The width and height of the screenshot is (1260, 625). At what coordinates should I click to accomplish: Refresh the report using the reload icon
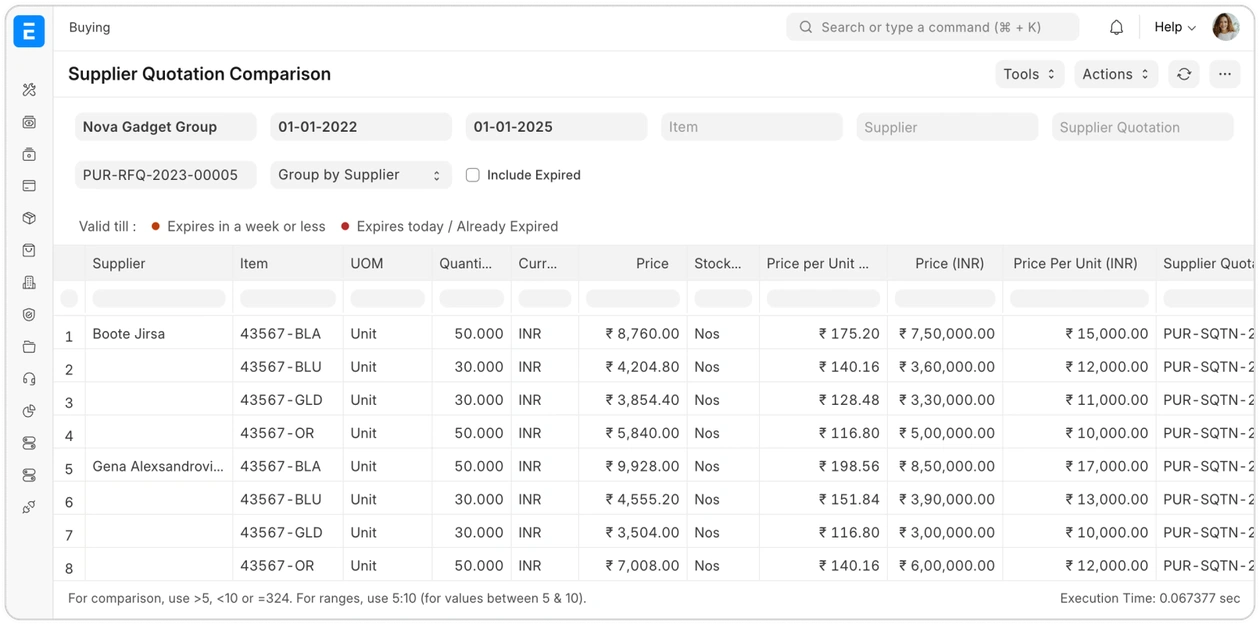(1184, 74)
